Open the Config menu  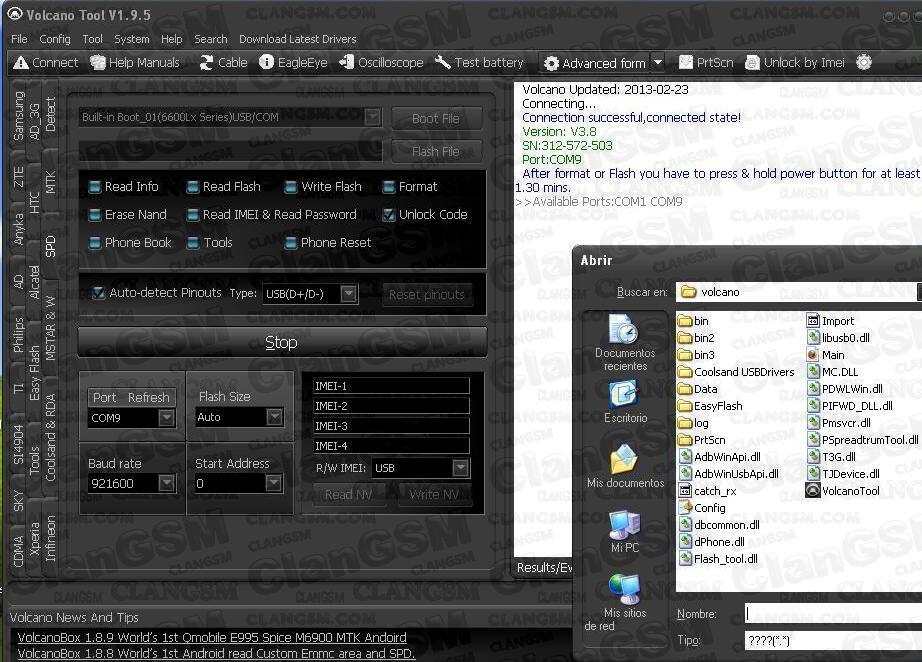click(55, 39)
